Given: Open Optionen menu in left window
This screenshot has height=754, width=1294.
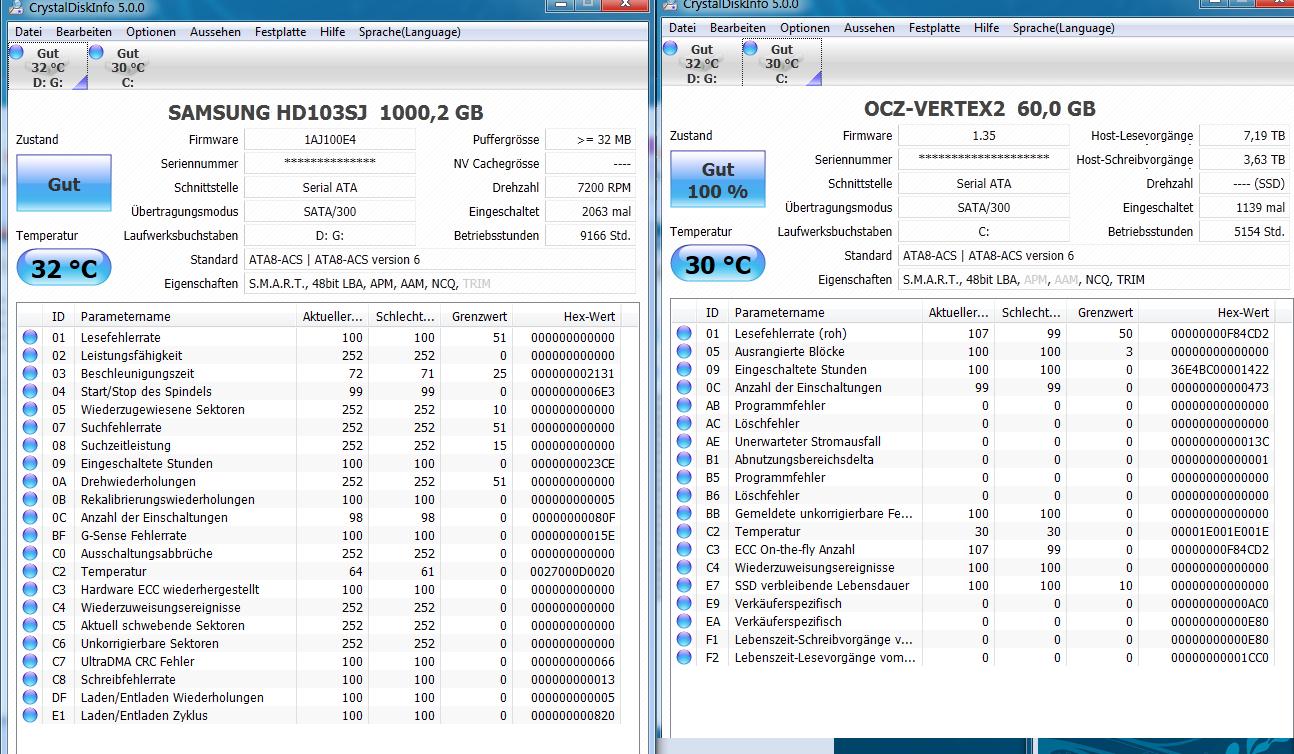Looking at the screenshot, I should 151,32.
